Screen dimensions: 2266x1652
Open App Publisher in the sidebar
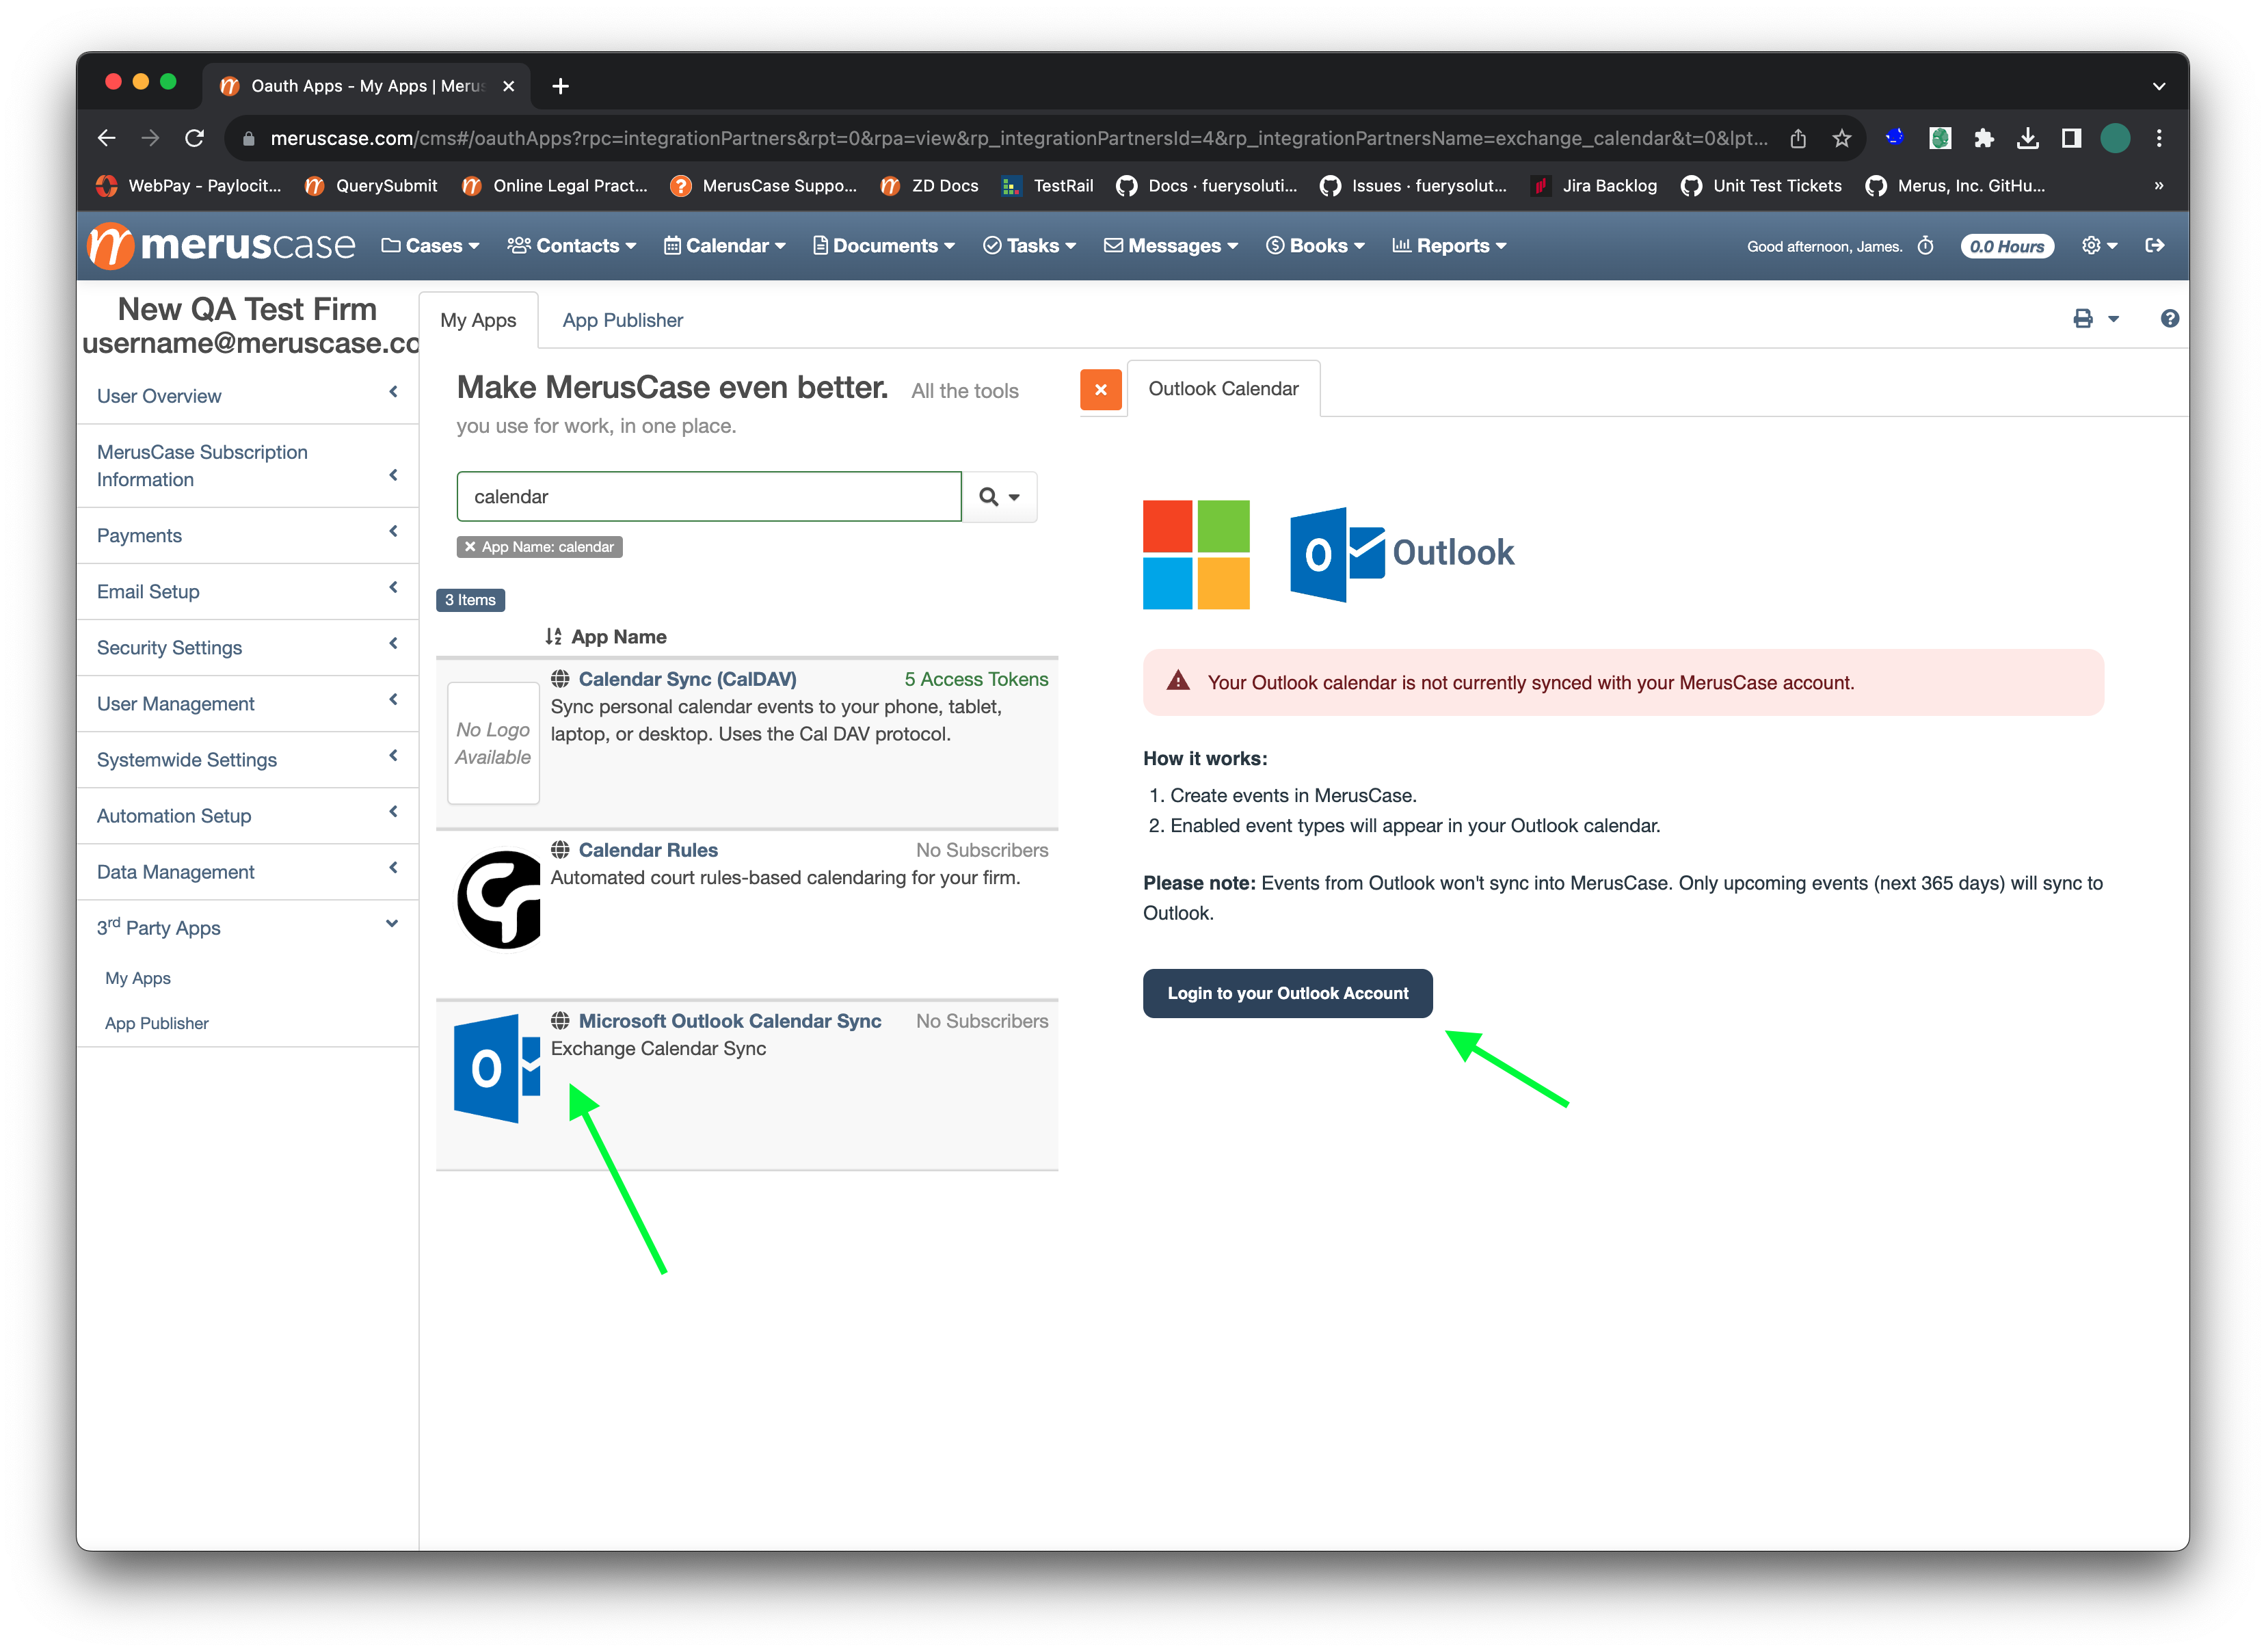point(157,1023)
